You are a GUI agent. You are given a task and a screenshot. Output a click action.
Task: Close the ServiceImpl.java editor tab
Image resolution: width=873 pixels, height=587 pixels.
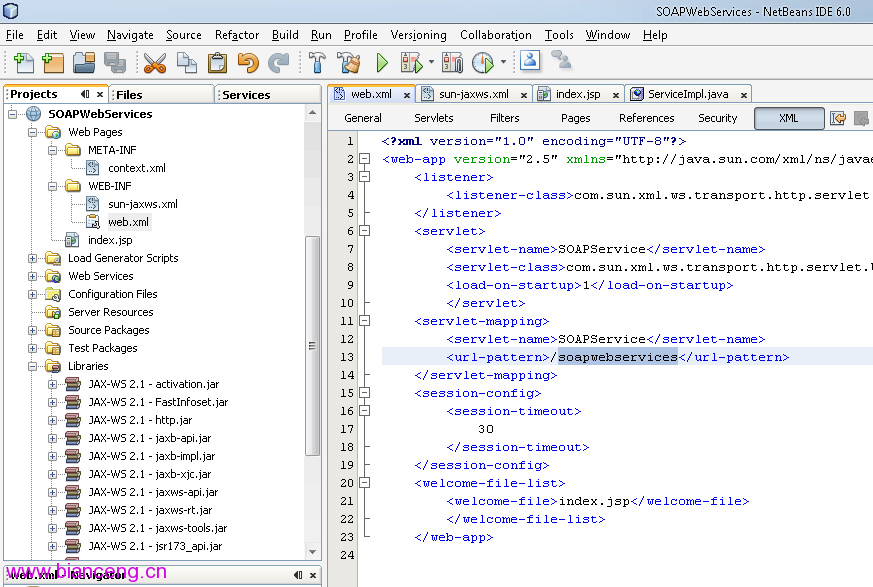tap(744, 95)
